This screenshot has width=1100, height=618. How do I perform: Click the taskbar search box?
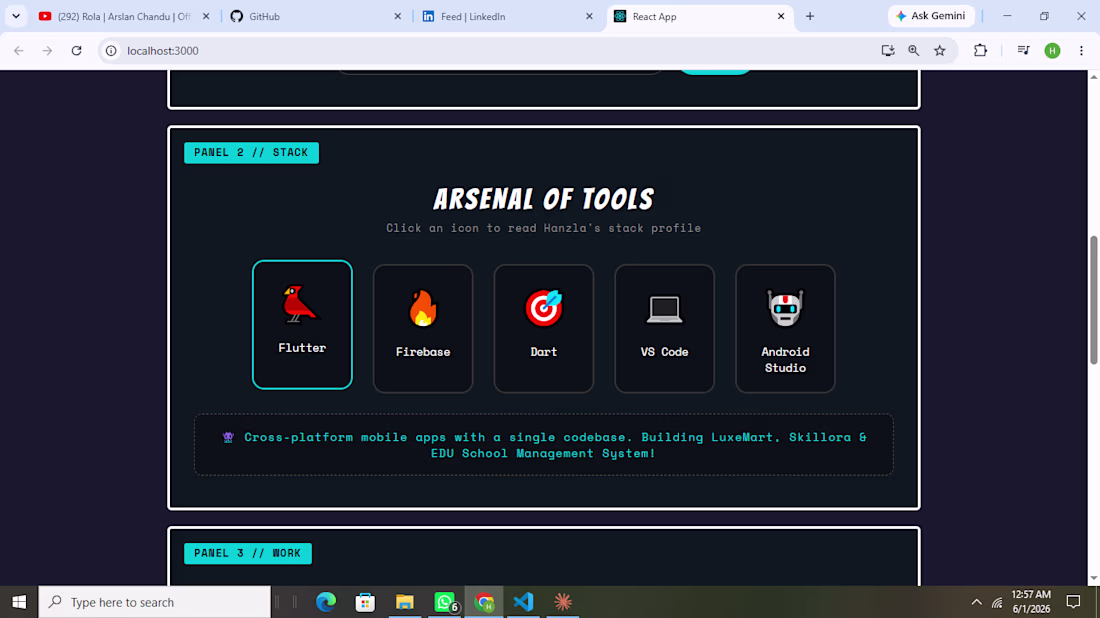coord(154,602)
